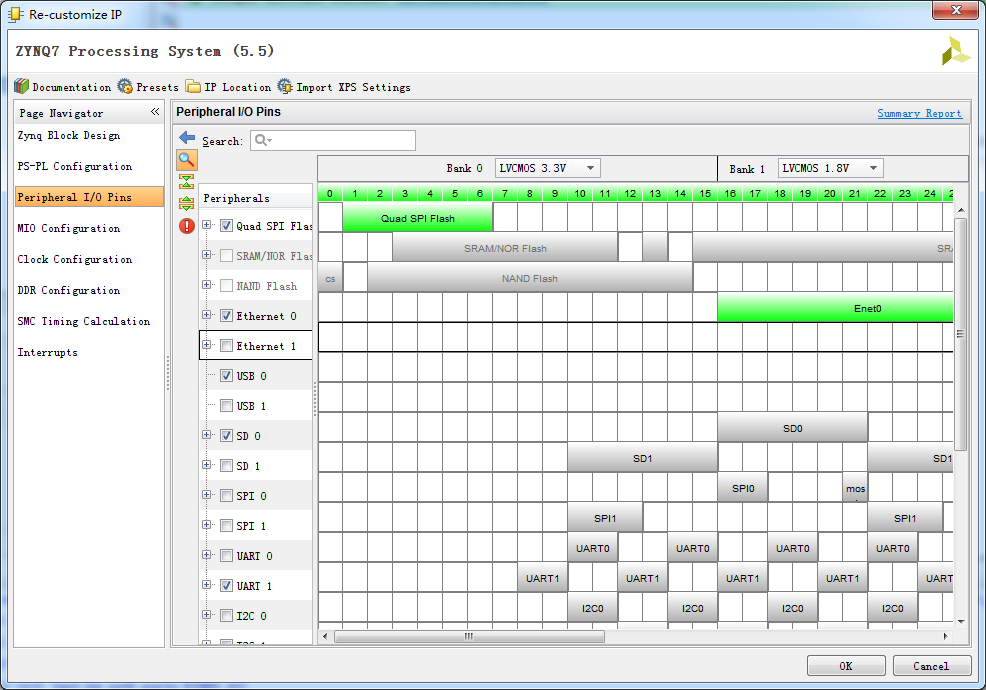This screenshot has height=690, width=986.
Task: Open the IP Location folder icon
Action: pos(193,86)
